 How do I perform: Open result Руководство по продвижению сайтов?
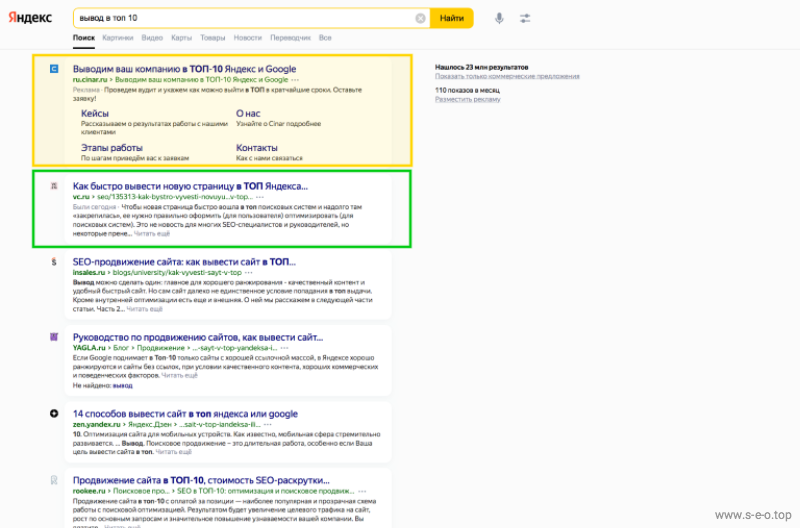(x=198, y=337)
